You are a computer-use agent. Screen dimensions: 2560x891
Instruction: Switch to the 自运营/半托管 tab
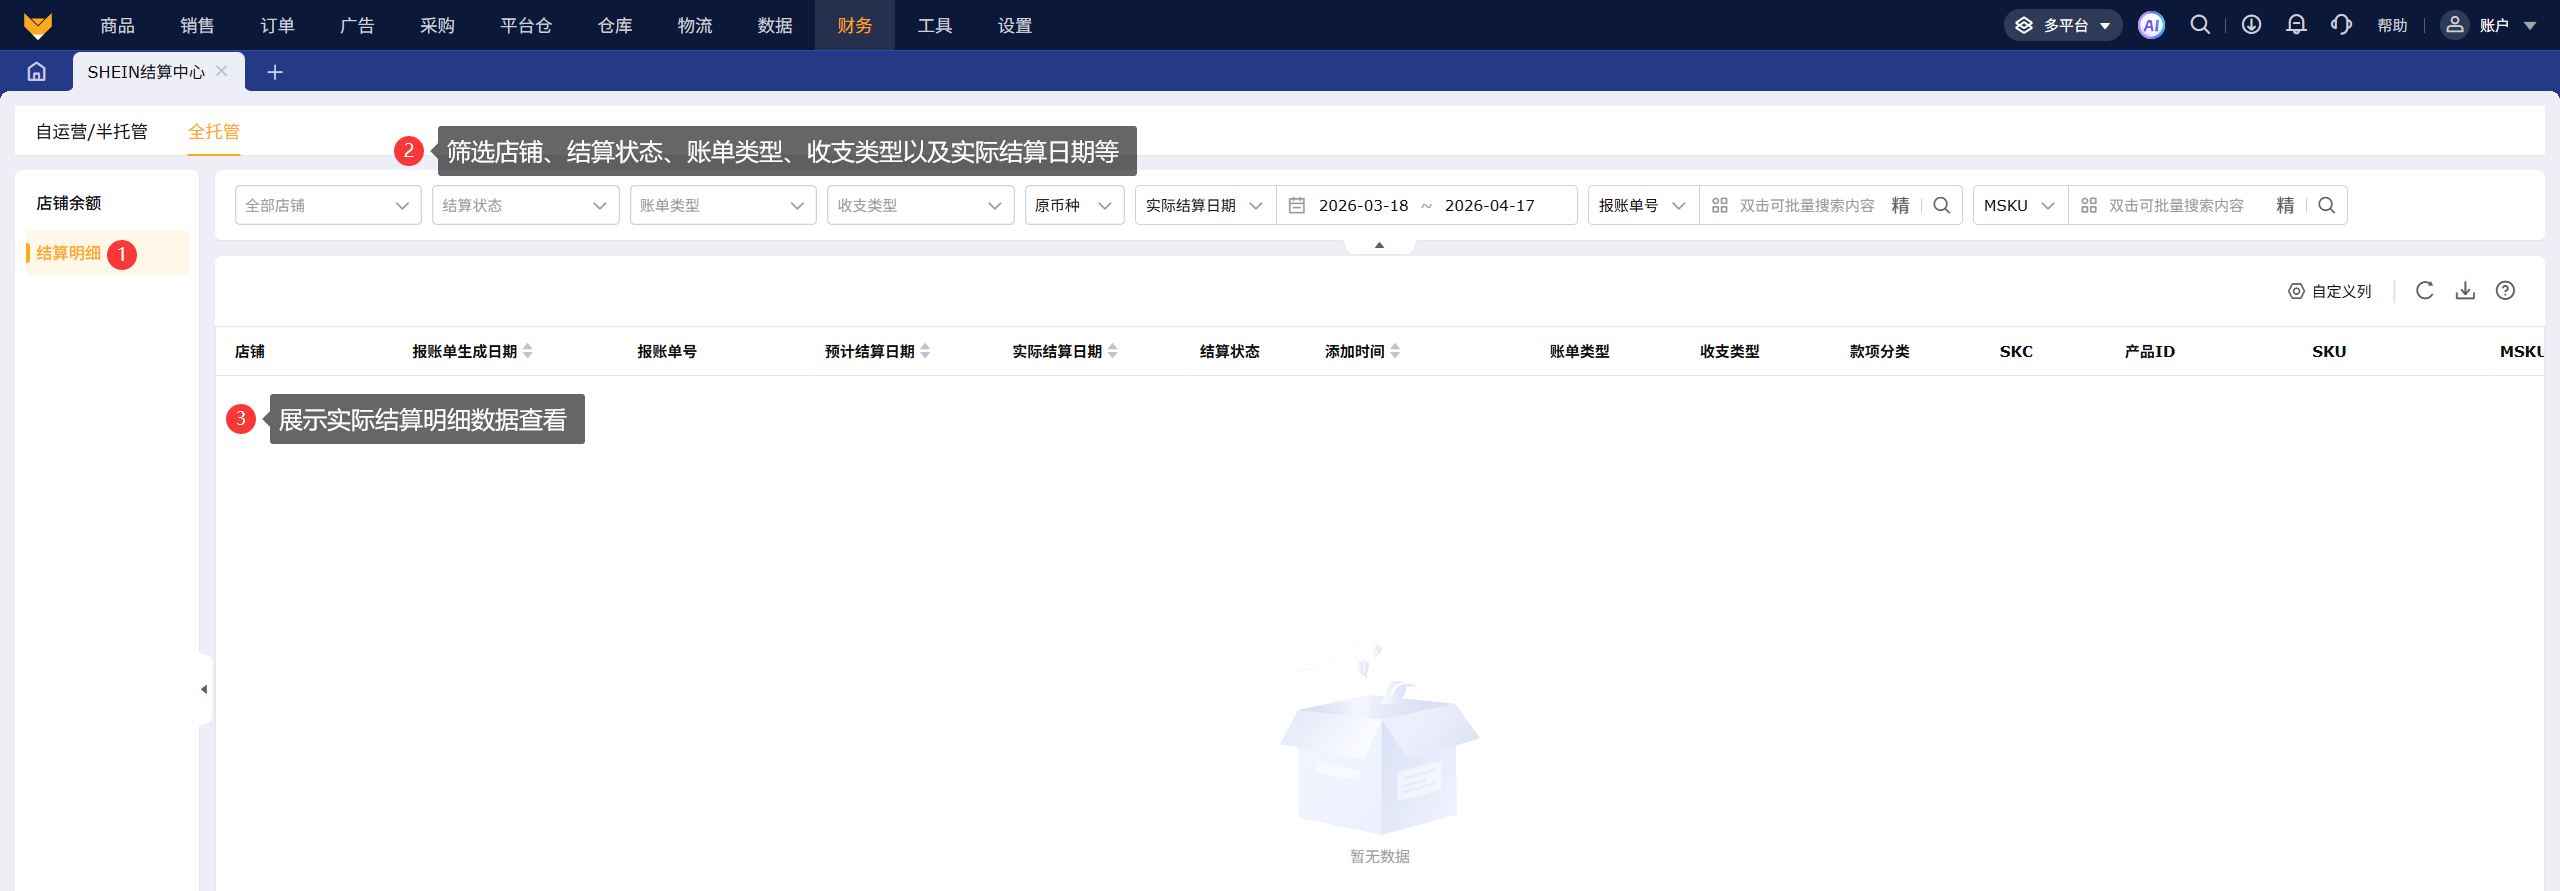click(92, 132)
